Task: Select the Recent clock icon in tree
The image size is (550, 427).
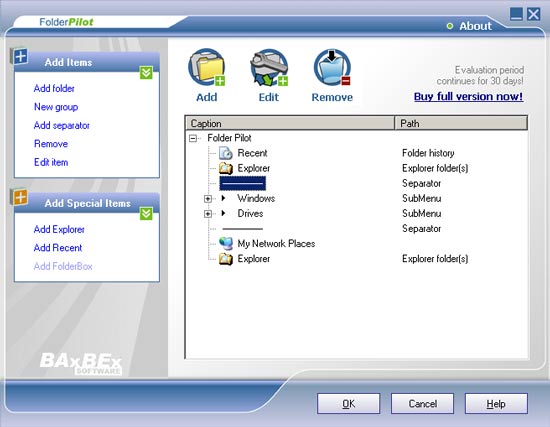Action: click(226, 153)
